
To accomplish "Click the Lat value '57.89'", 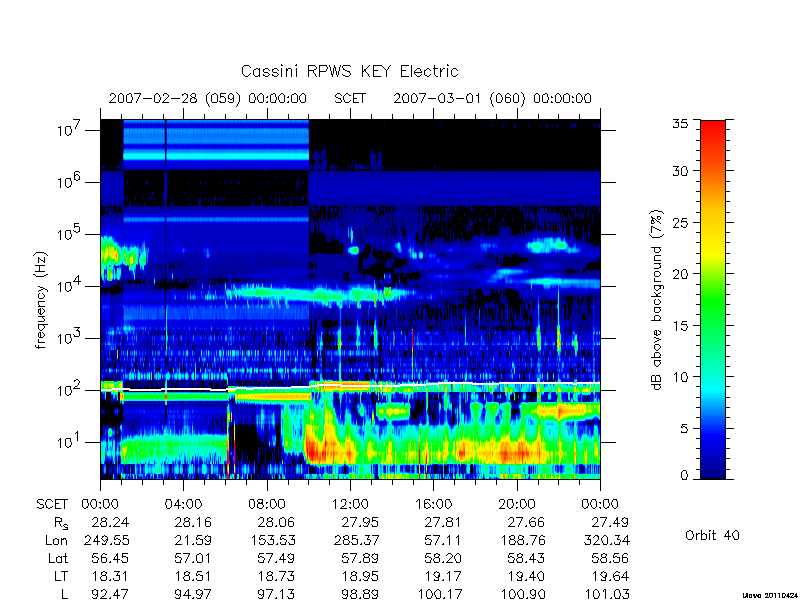I will point(360,558).
